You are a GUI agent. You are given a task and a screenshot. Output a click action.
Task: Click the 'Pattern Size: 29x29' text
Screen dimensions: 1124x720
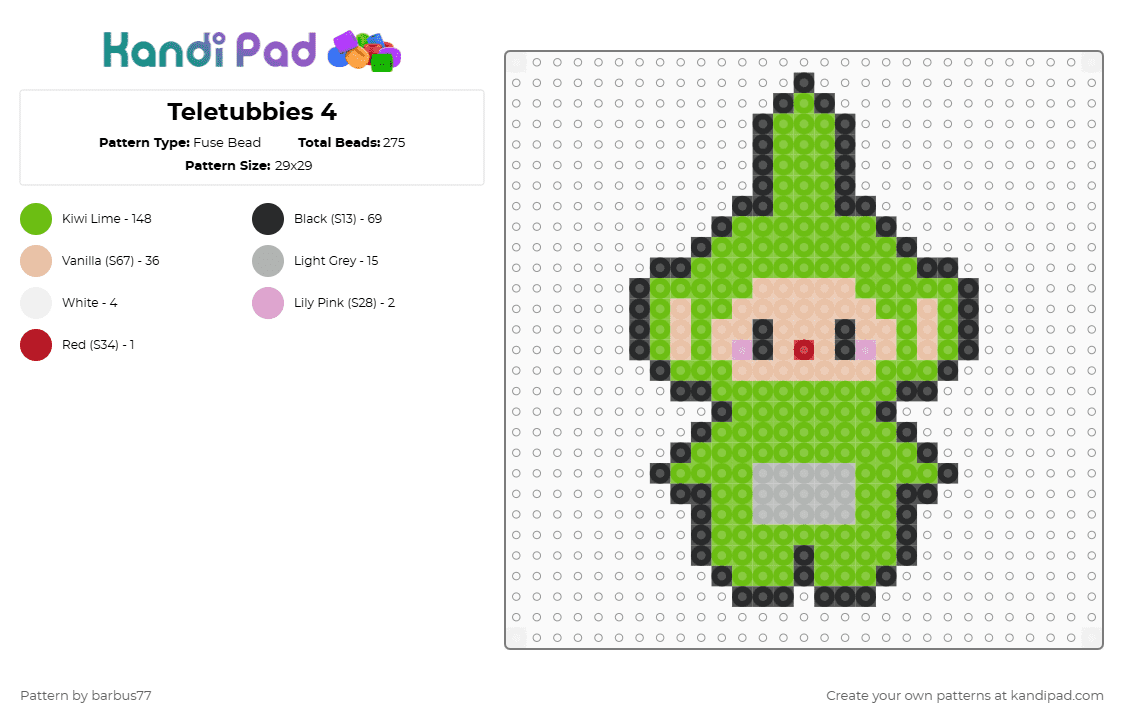tap(249, 166)
